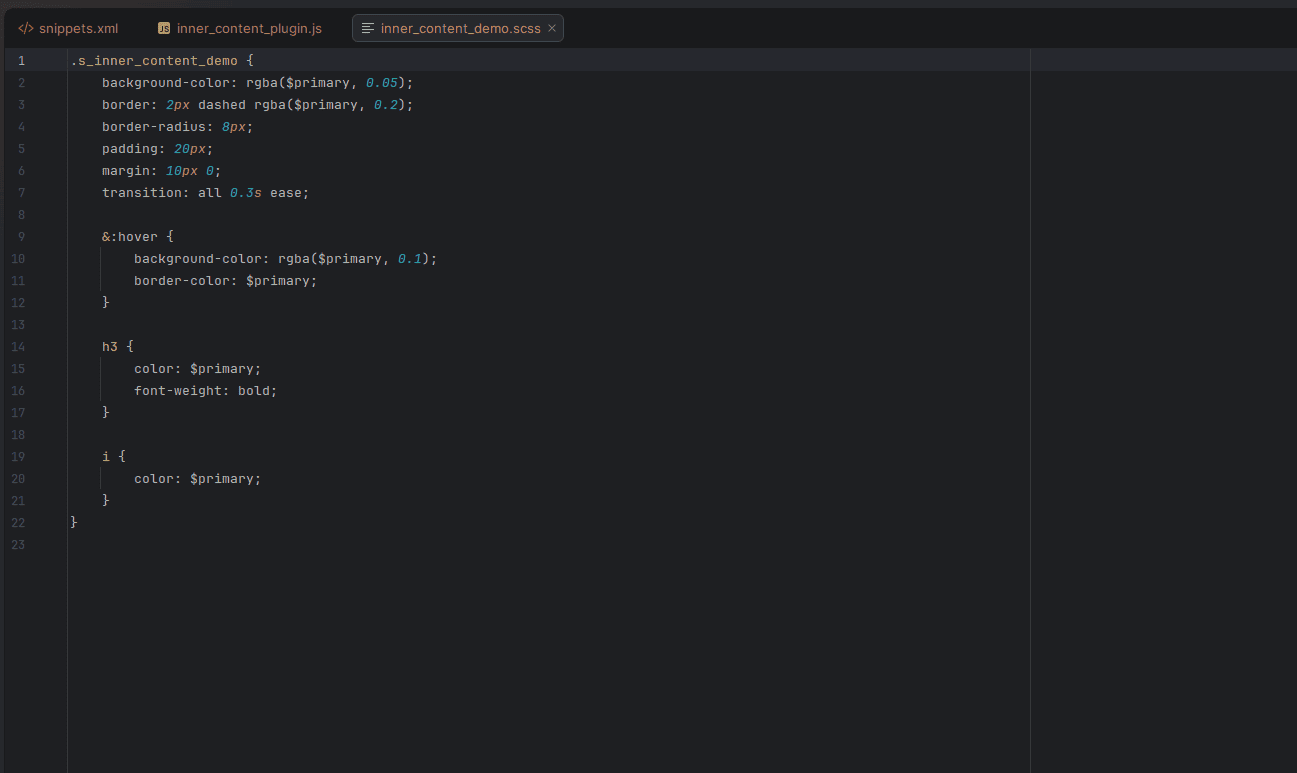Click the $primary variable on line 15
The width and height of the screenshot is (1297, 773).
222,368
